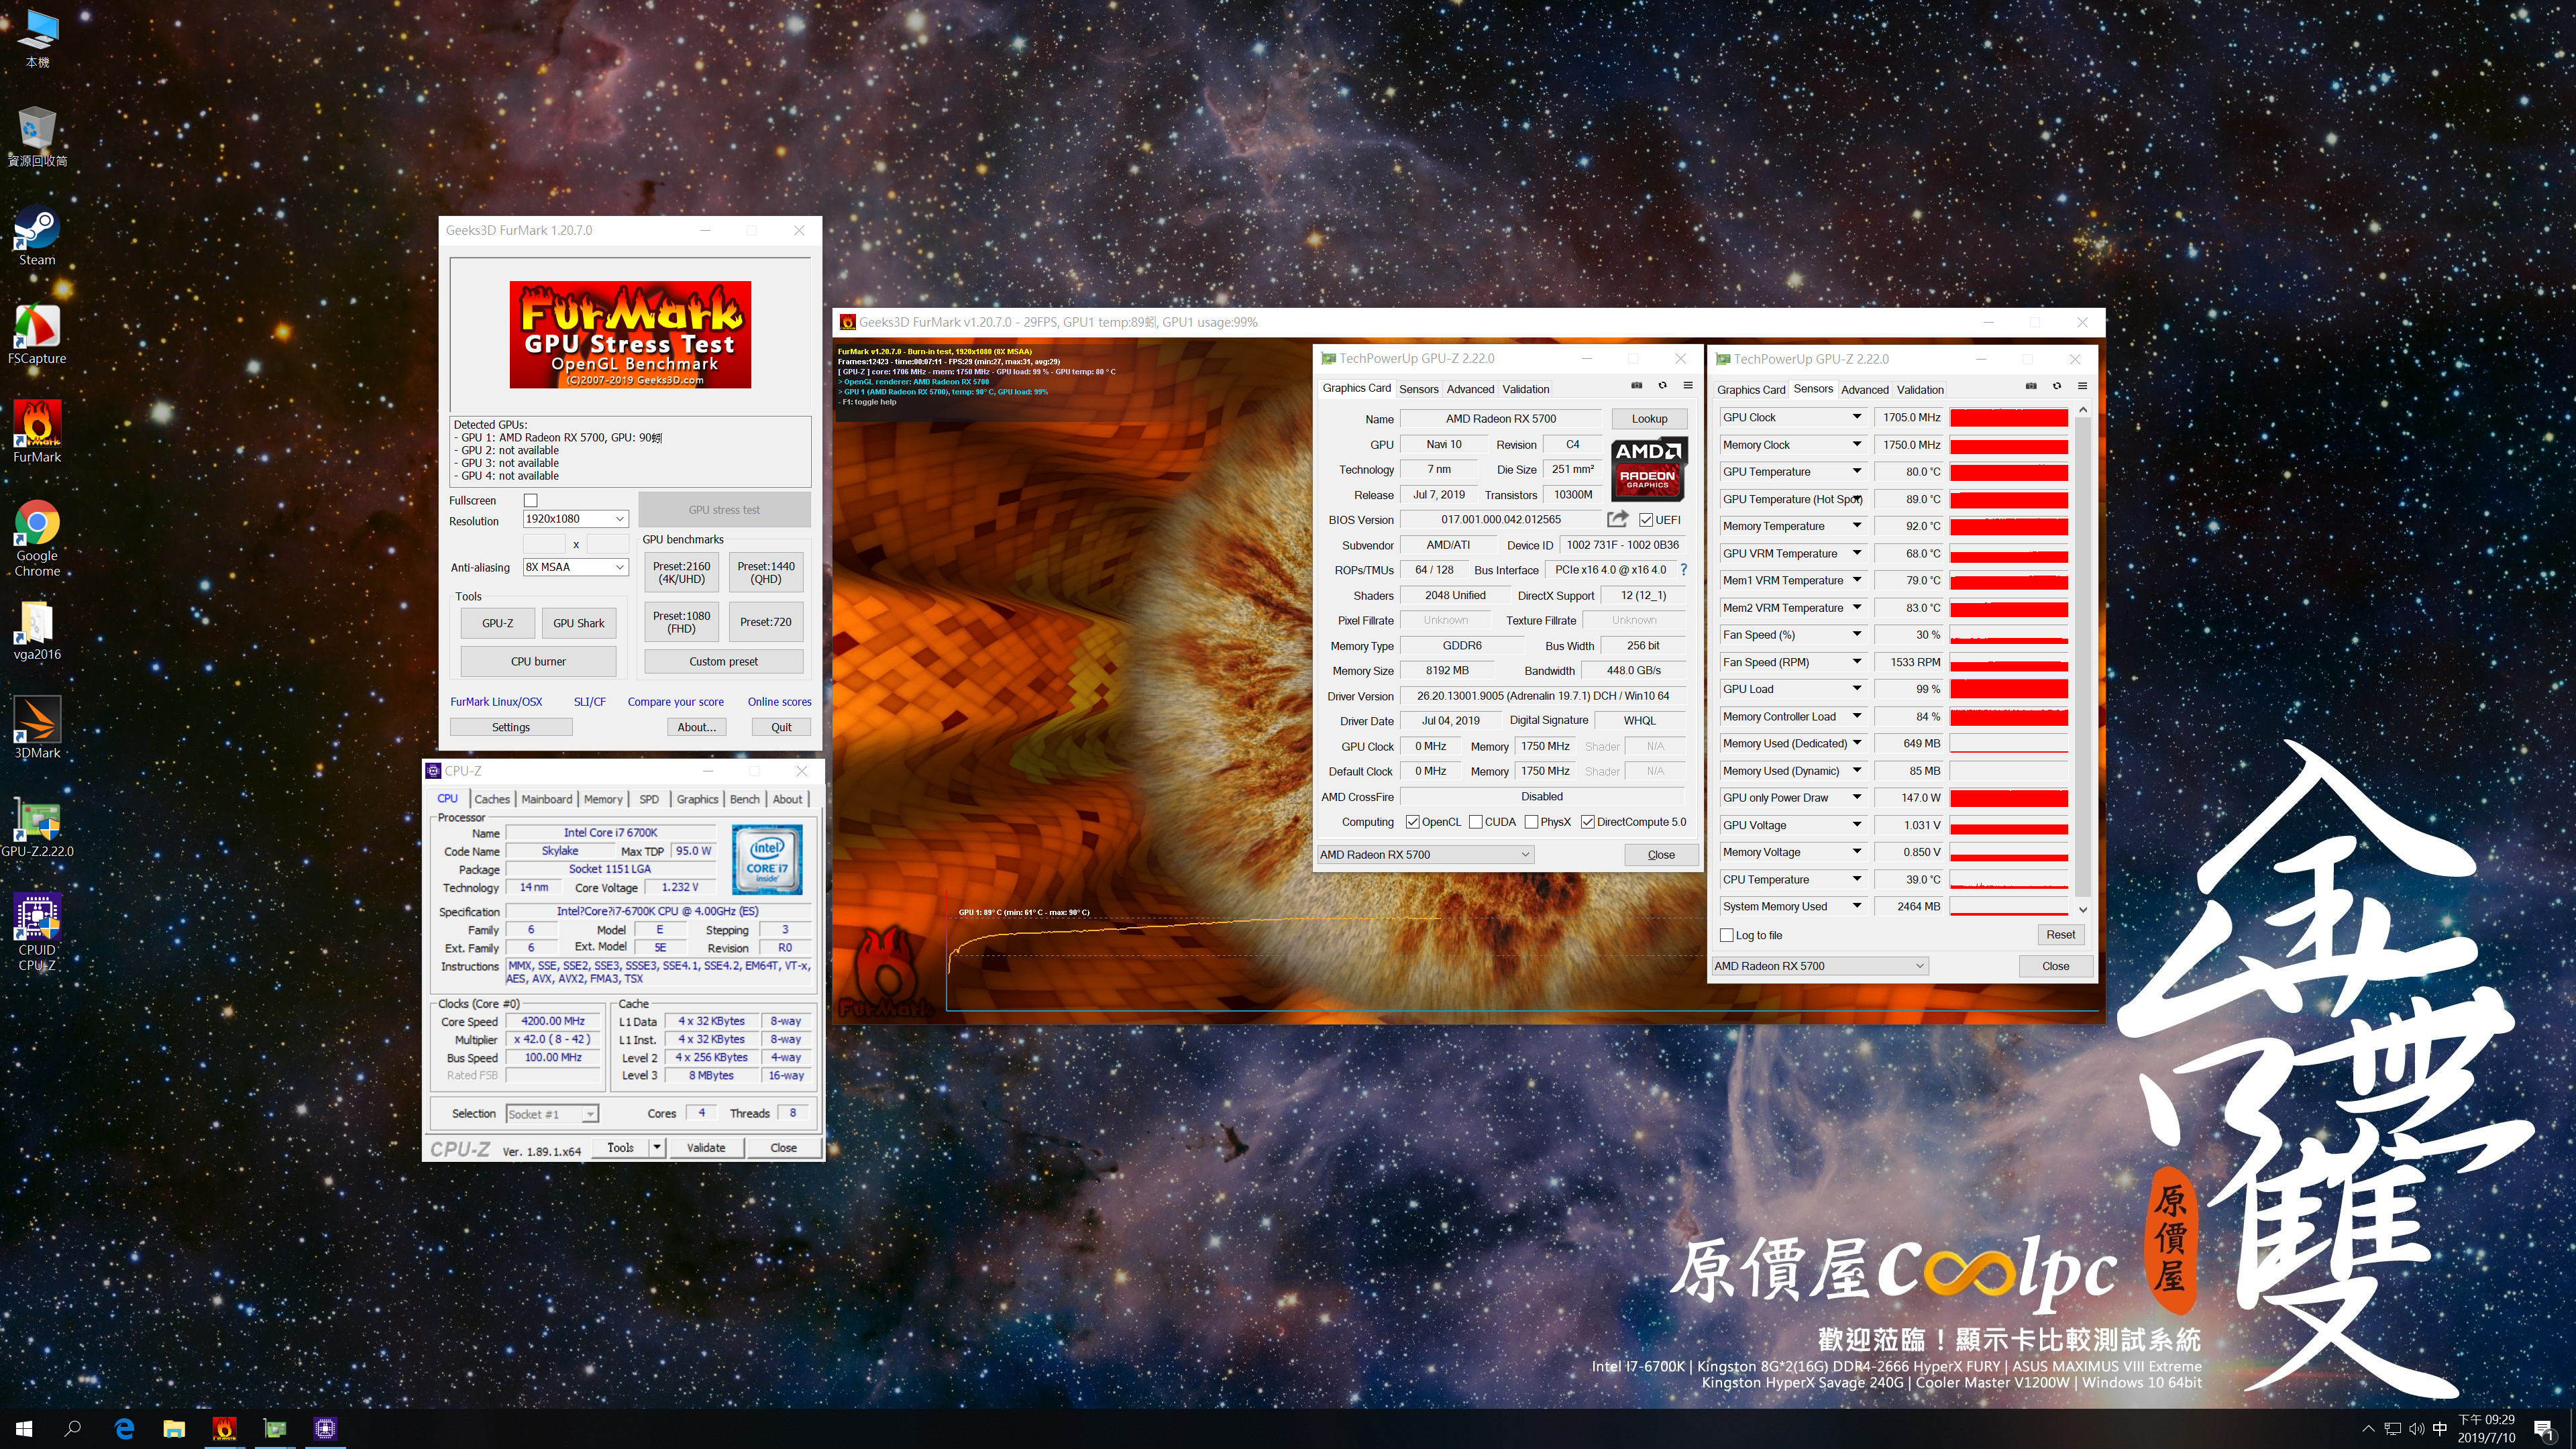Open hamburger menu in GPU-Z Sensors window
Screen dimensions: 2576x1449
pos(2082,386)
